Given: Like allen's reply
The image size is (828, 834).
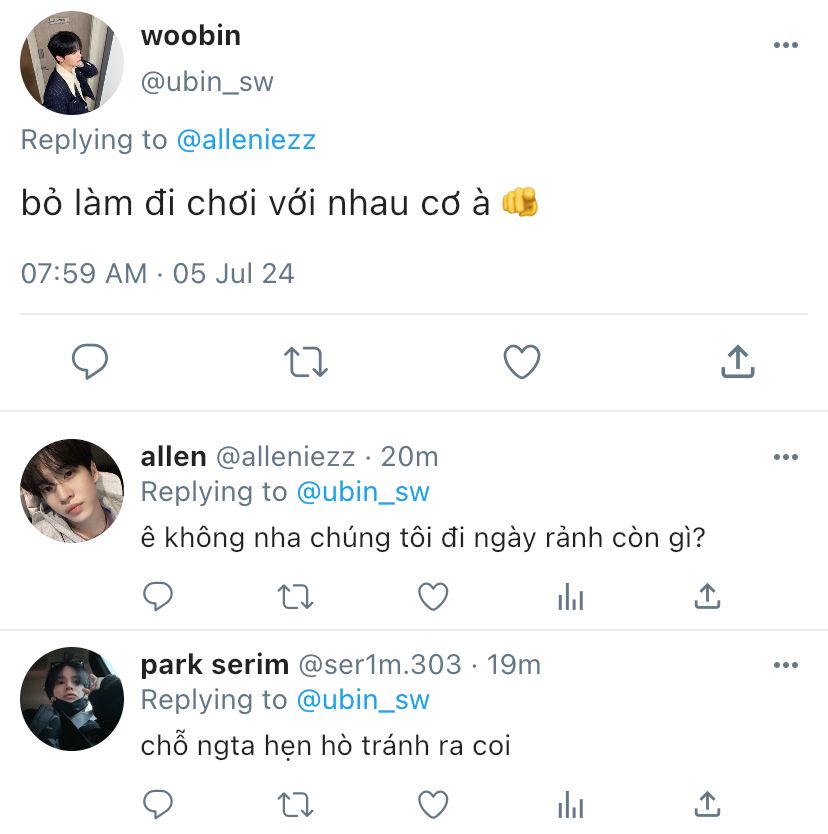Looking at the screenshot, I should (x=433, y=596).
